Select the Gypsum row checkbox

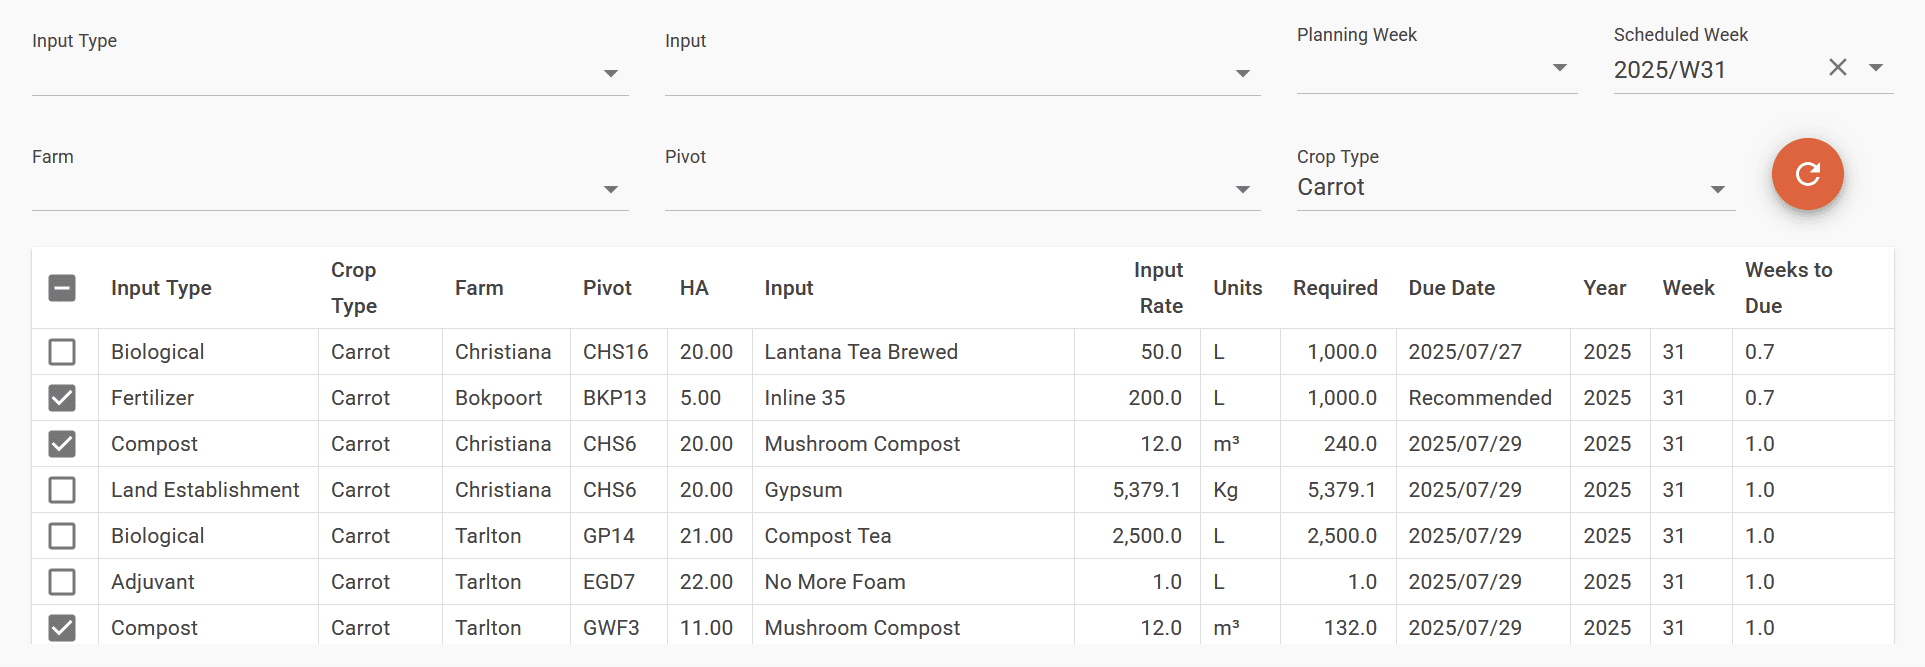click(x=62, y=490)
